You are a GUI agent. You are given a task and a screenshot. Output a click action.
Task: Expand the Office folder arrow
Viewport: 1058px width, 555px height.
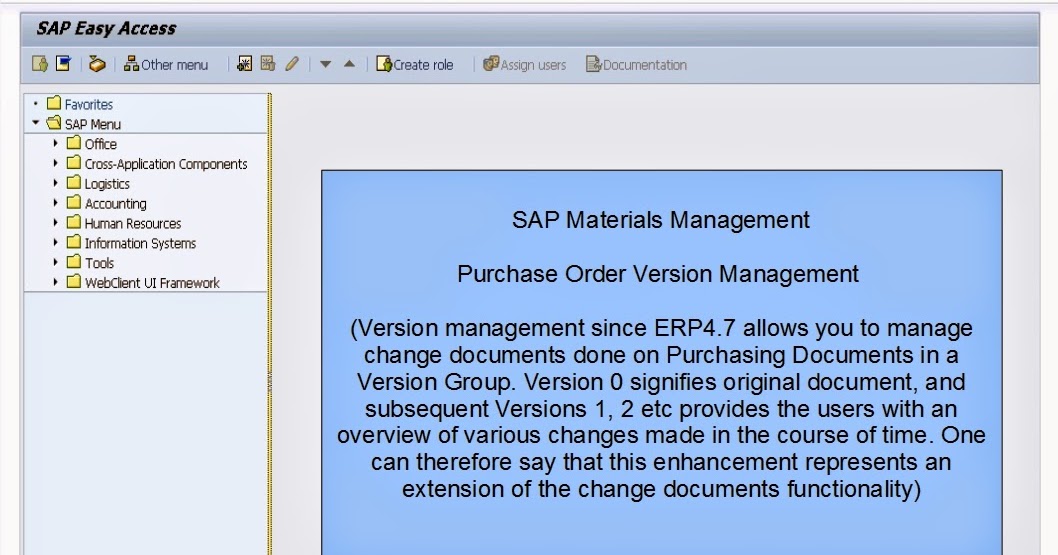click(x=55, y=143)
